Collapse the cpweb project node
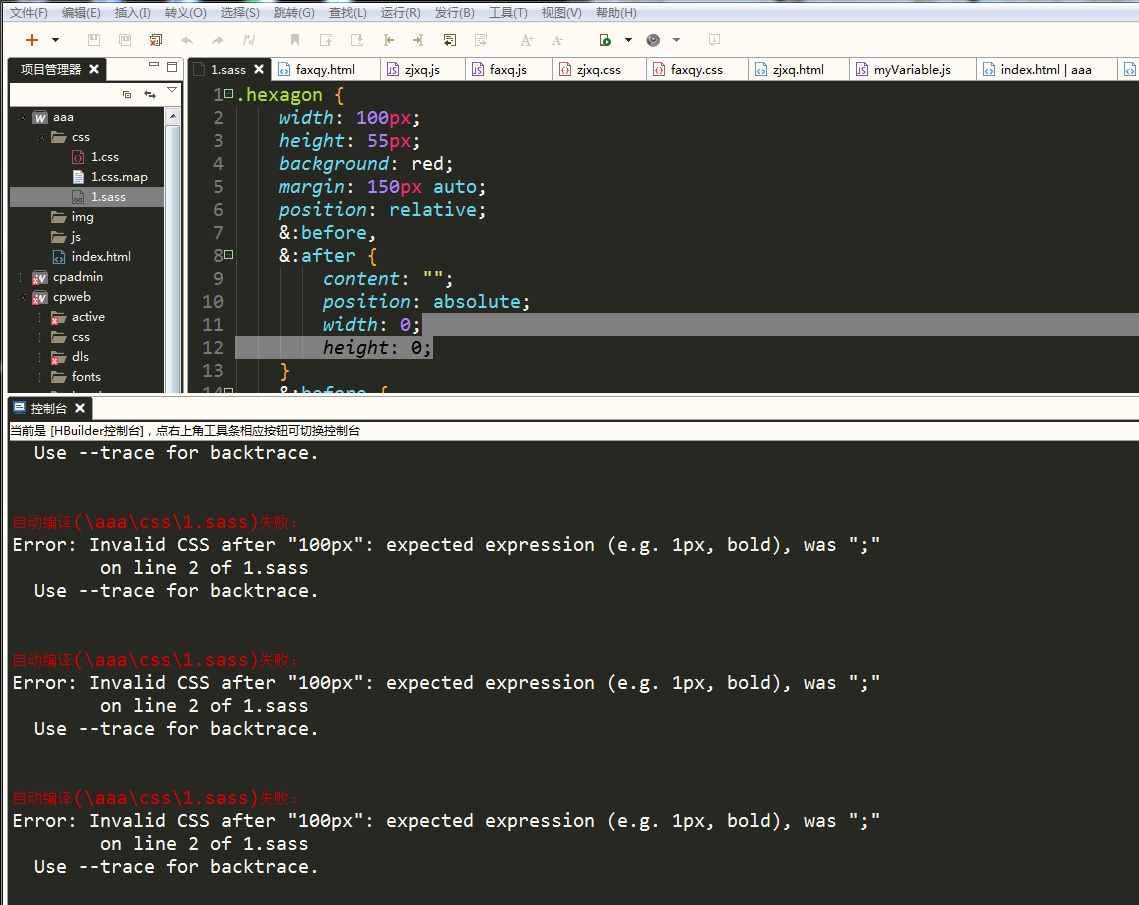The width and height of the screenshot is (1139, 905). tap(23, 297)
